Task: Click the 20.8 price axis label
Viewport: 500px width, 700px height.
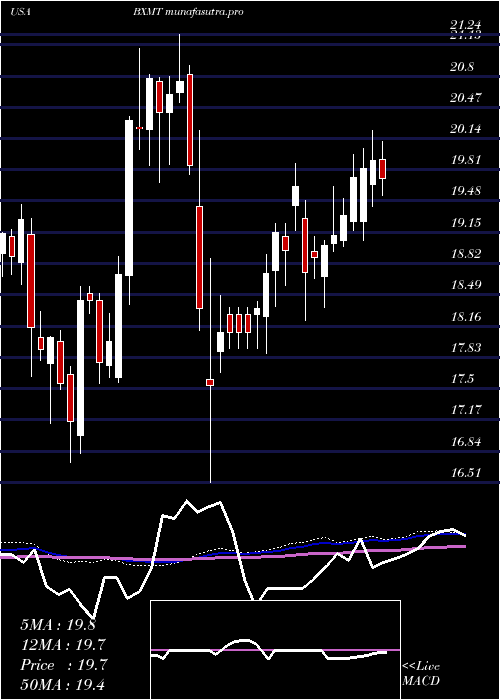Action: coord(462,67)
